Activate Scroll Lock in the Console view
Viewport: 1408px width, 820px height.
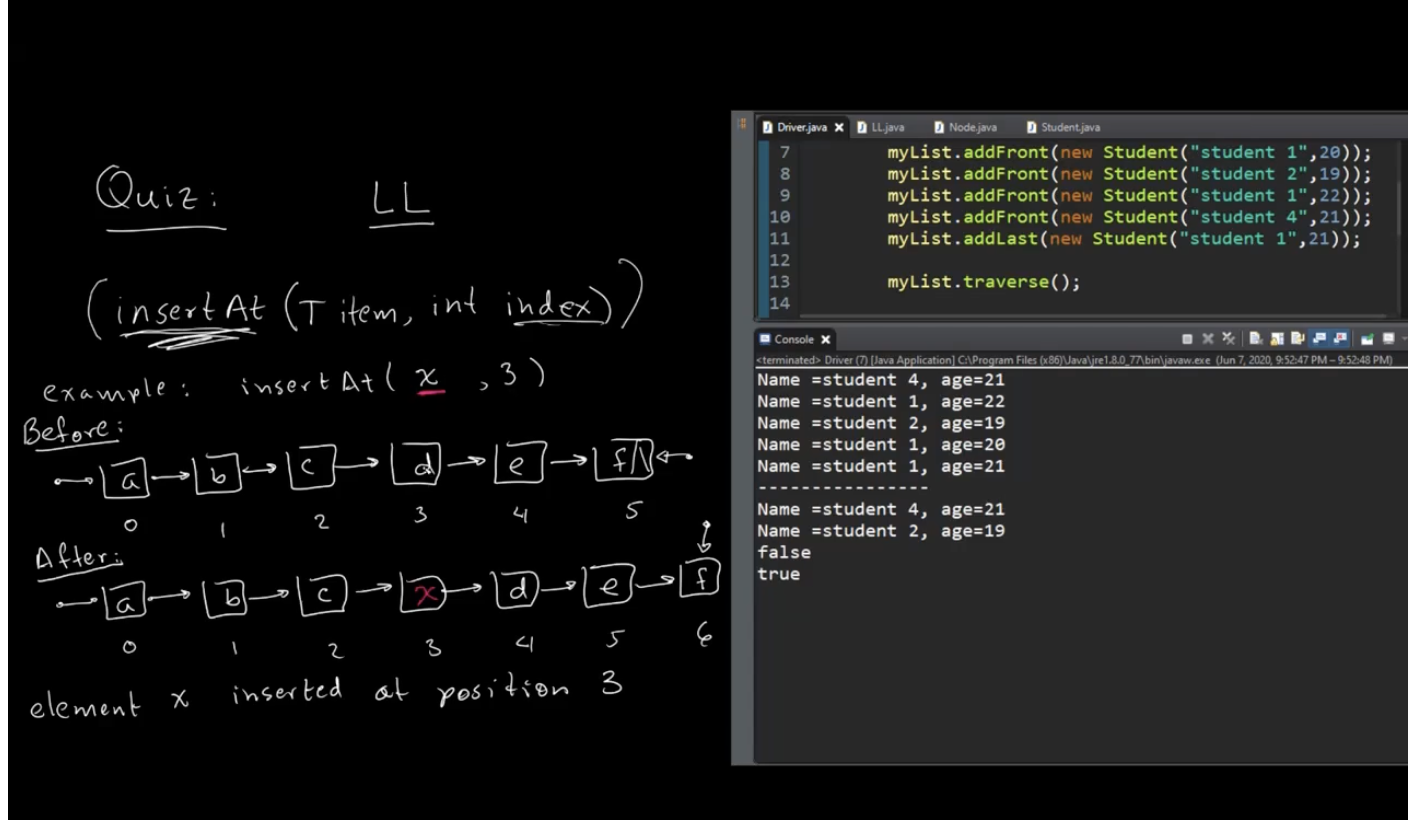pos(1277,338)
